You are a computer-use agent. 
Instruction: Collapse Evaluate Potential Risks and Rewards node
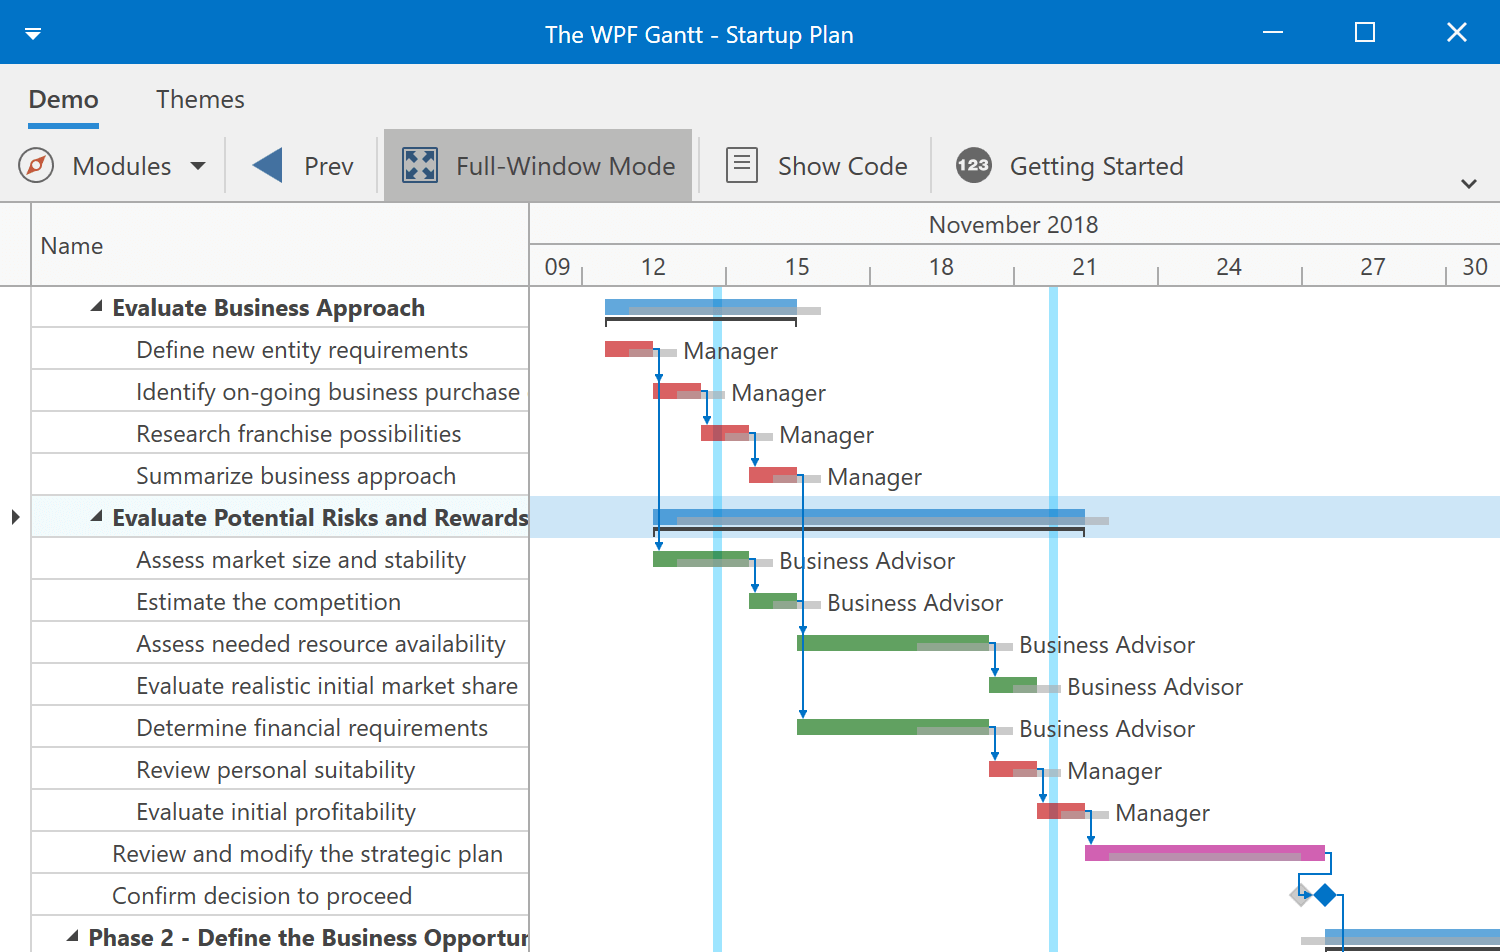click(96, 515)
